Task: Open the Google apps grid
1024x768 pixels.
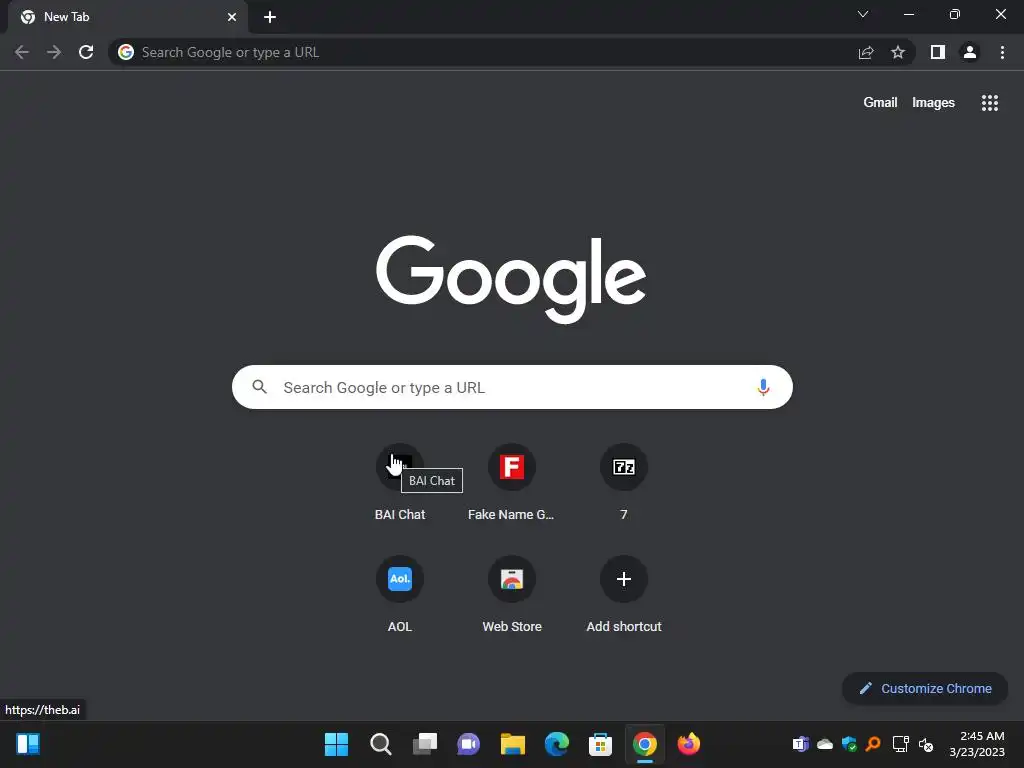Action: click(990, 103)
